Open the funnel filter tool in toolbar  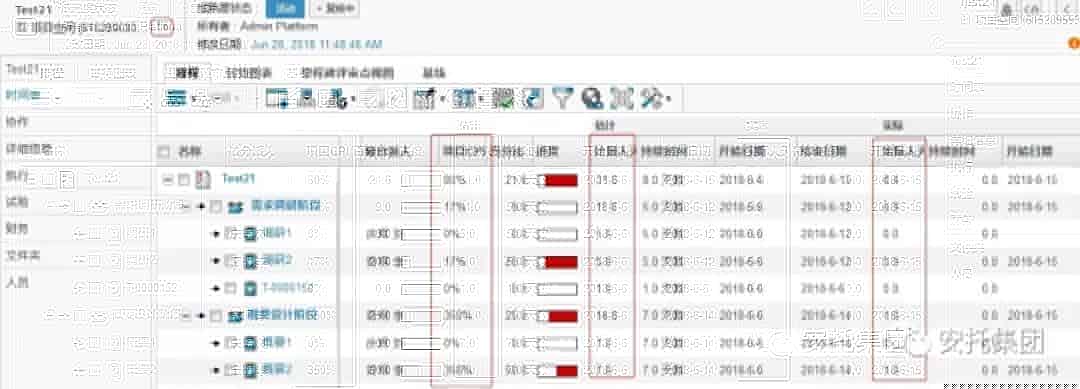563,98
